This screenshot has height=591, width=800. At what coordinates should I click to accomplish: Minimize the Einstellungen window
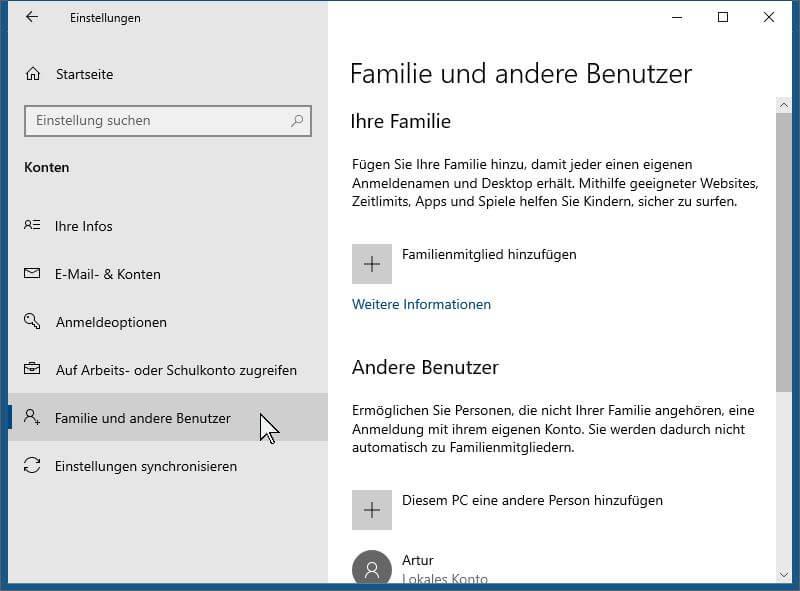pyautogui.click(x=677, y=17)
